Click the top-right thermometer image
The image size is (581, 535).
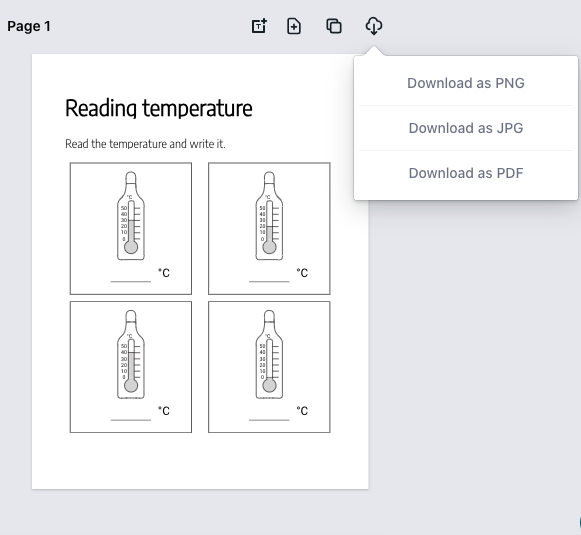tap(269, 216)
